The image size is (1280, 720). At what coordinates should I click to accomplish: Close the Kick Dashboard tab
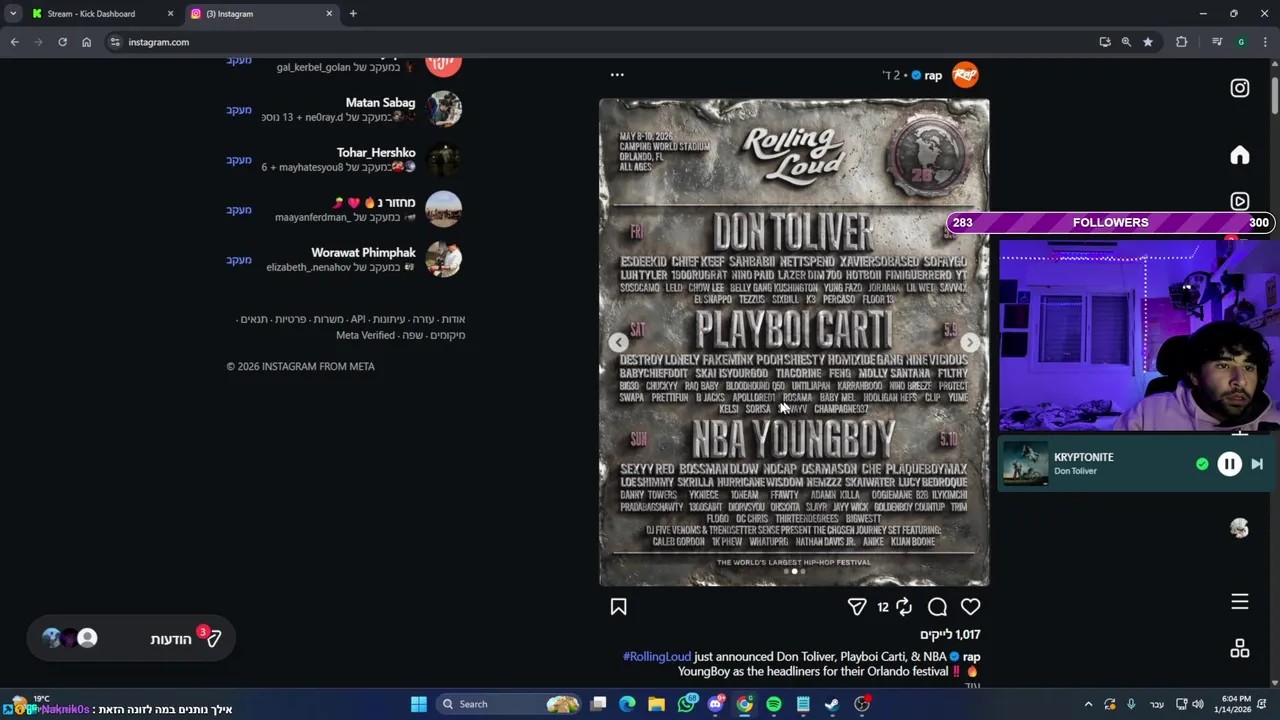point(170,14)
